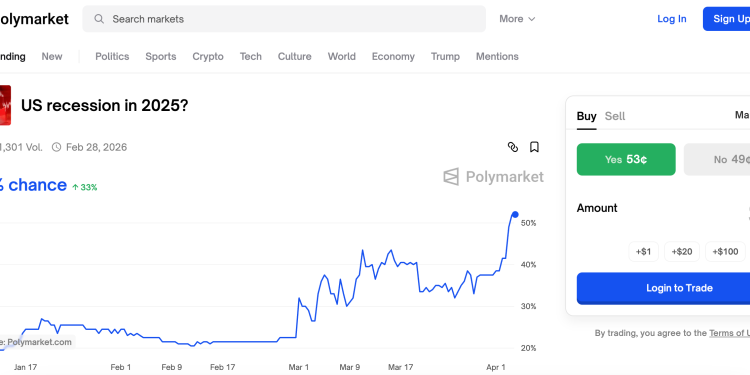Switch to the Sell tab

pyautogui.click(x=615, y=116)
